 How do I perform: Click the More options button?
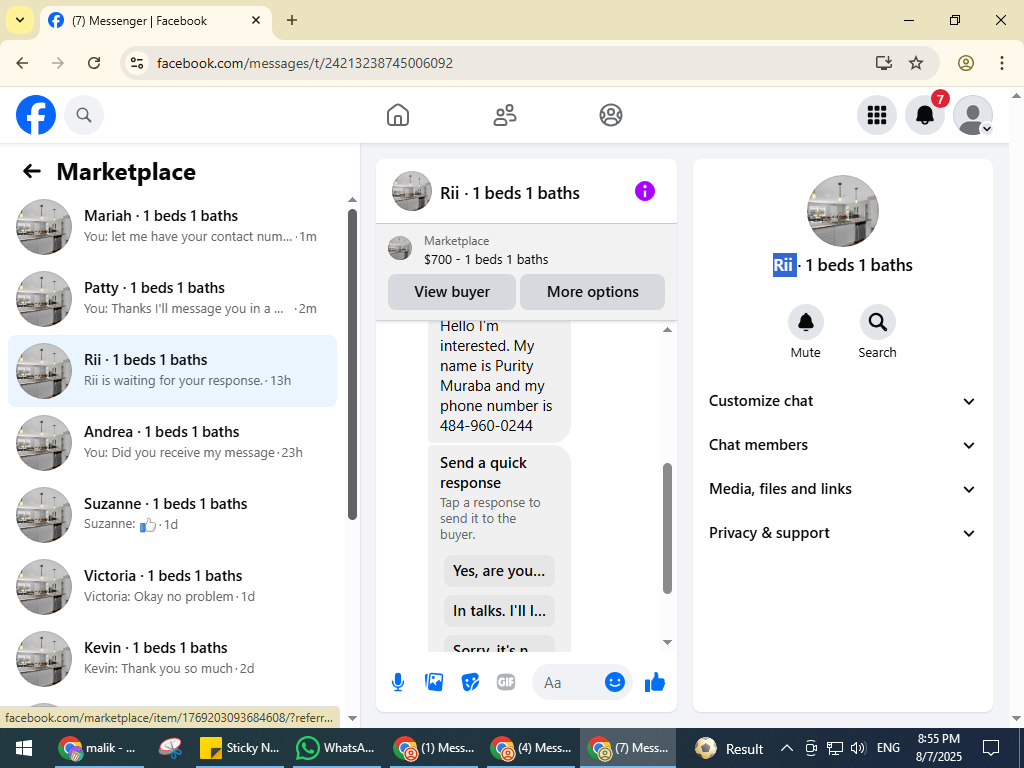pos(592,292)
